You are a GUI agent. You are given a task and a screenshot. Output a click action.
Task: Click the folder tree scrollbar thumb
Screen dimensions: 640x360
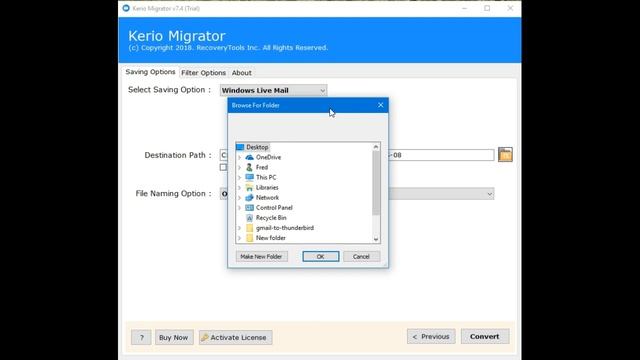[x=376, y=183]
